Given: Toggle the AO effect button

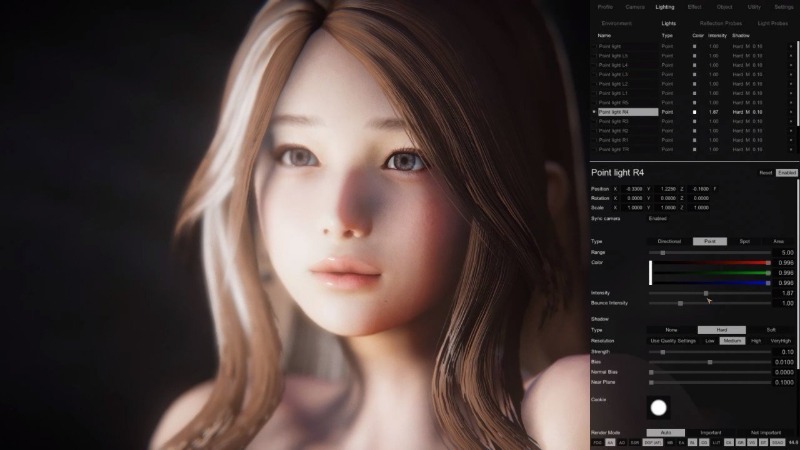Looking at the screenshot, I should click(622, 443).
